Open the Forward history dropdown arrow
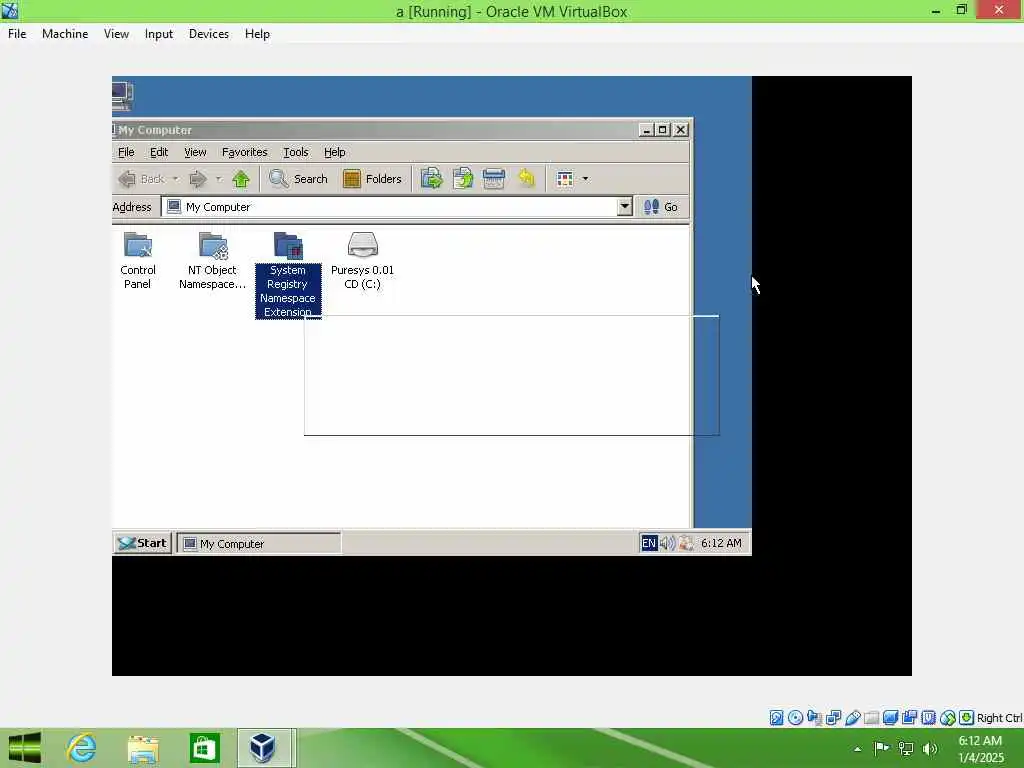This screenshot has height=768, width=1024. (219, 179)
